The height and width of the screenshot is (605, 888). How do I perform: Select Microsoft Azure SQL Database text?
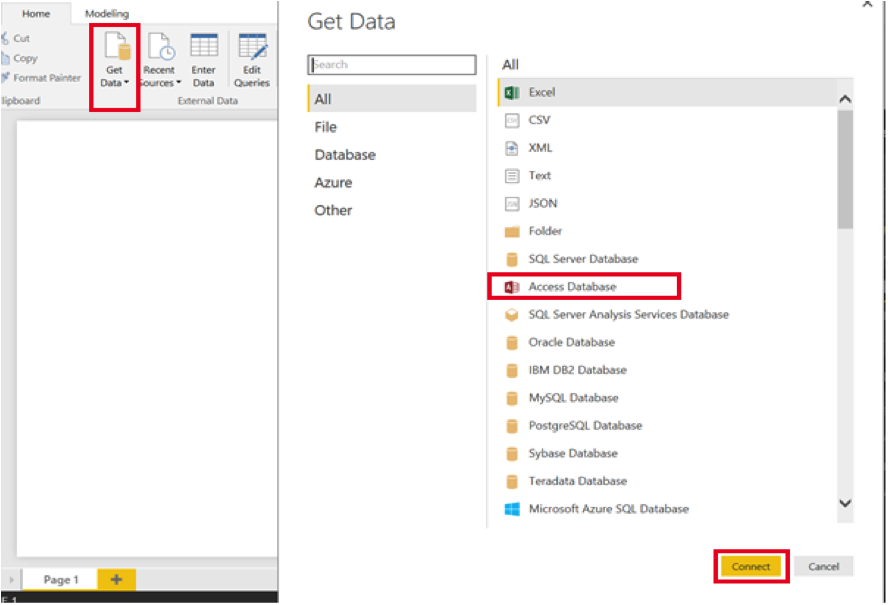pos(609,509)
